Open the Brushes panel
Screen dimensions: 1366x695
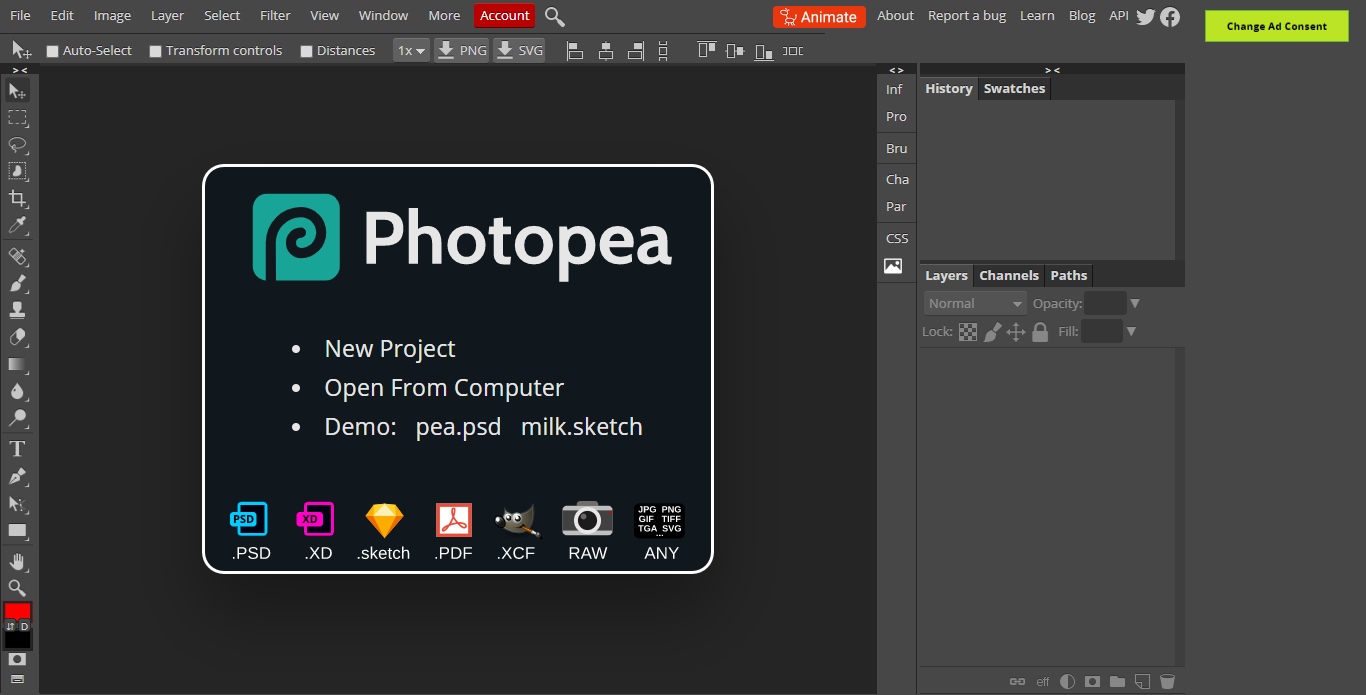(895, 148)
